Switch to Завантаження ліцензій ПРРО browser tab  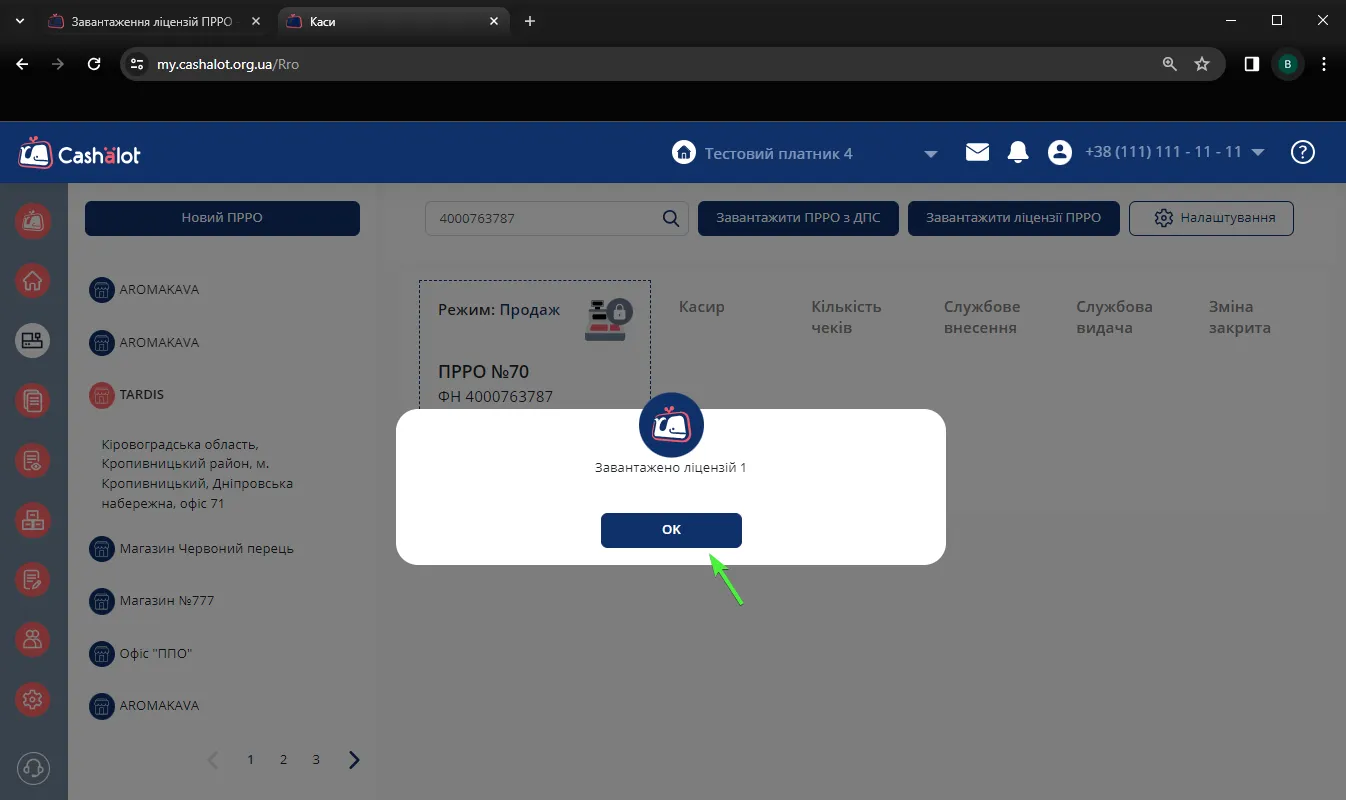[x=156, y=21]
